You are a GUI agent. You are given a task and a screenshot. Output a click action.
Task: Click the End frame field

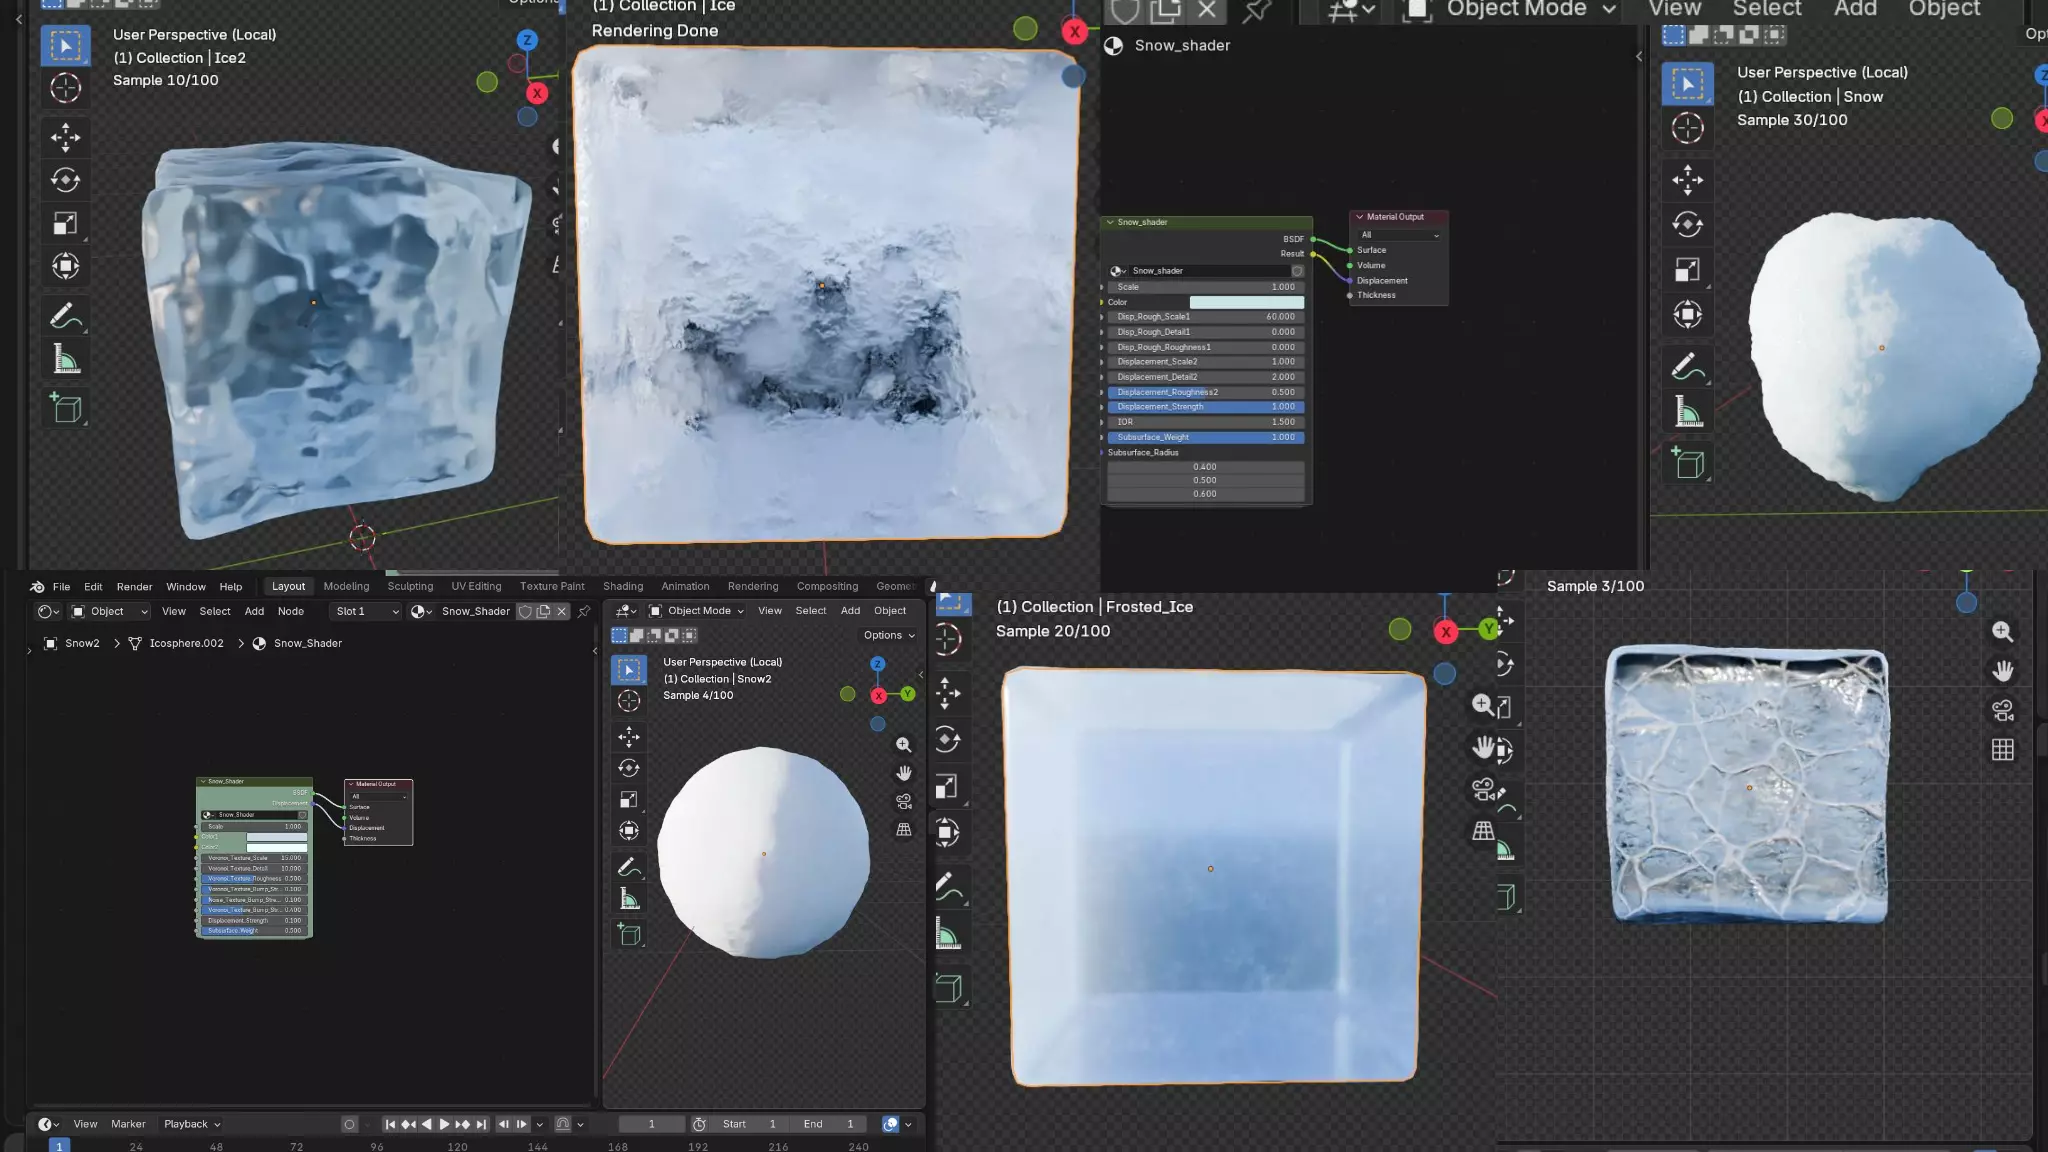click(x=830, y=1124)
